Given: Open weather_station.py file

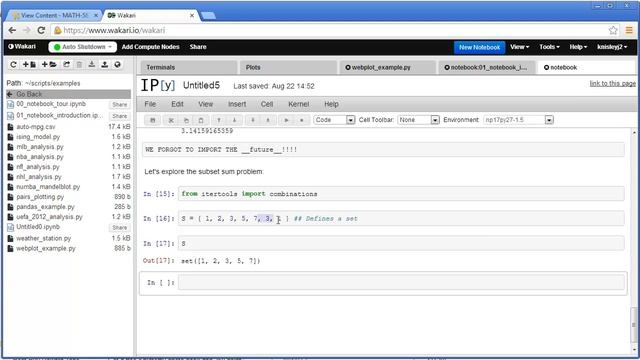Looking at the screenshot, I should pyautogui.click(x=44, y=238).
